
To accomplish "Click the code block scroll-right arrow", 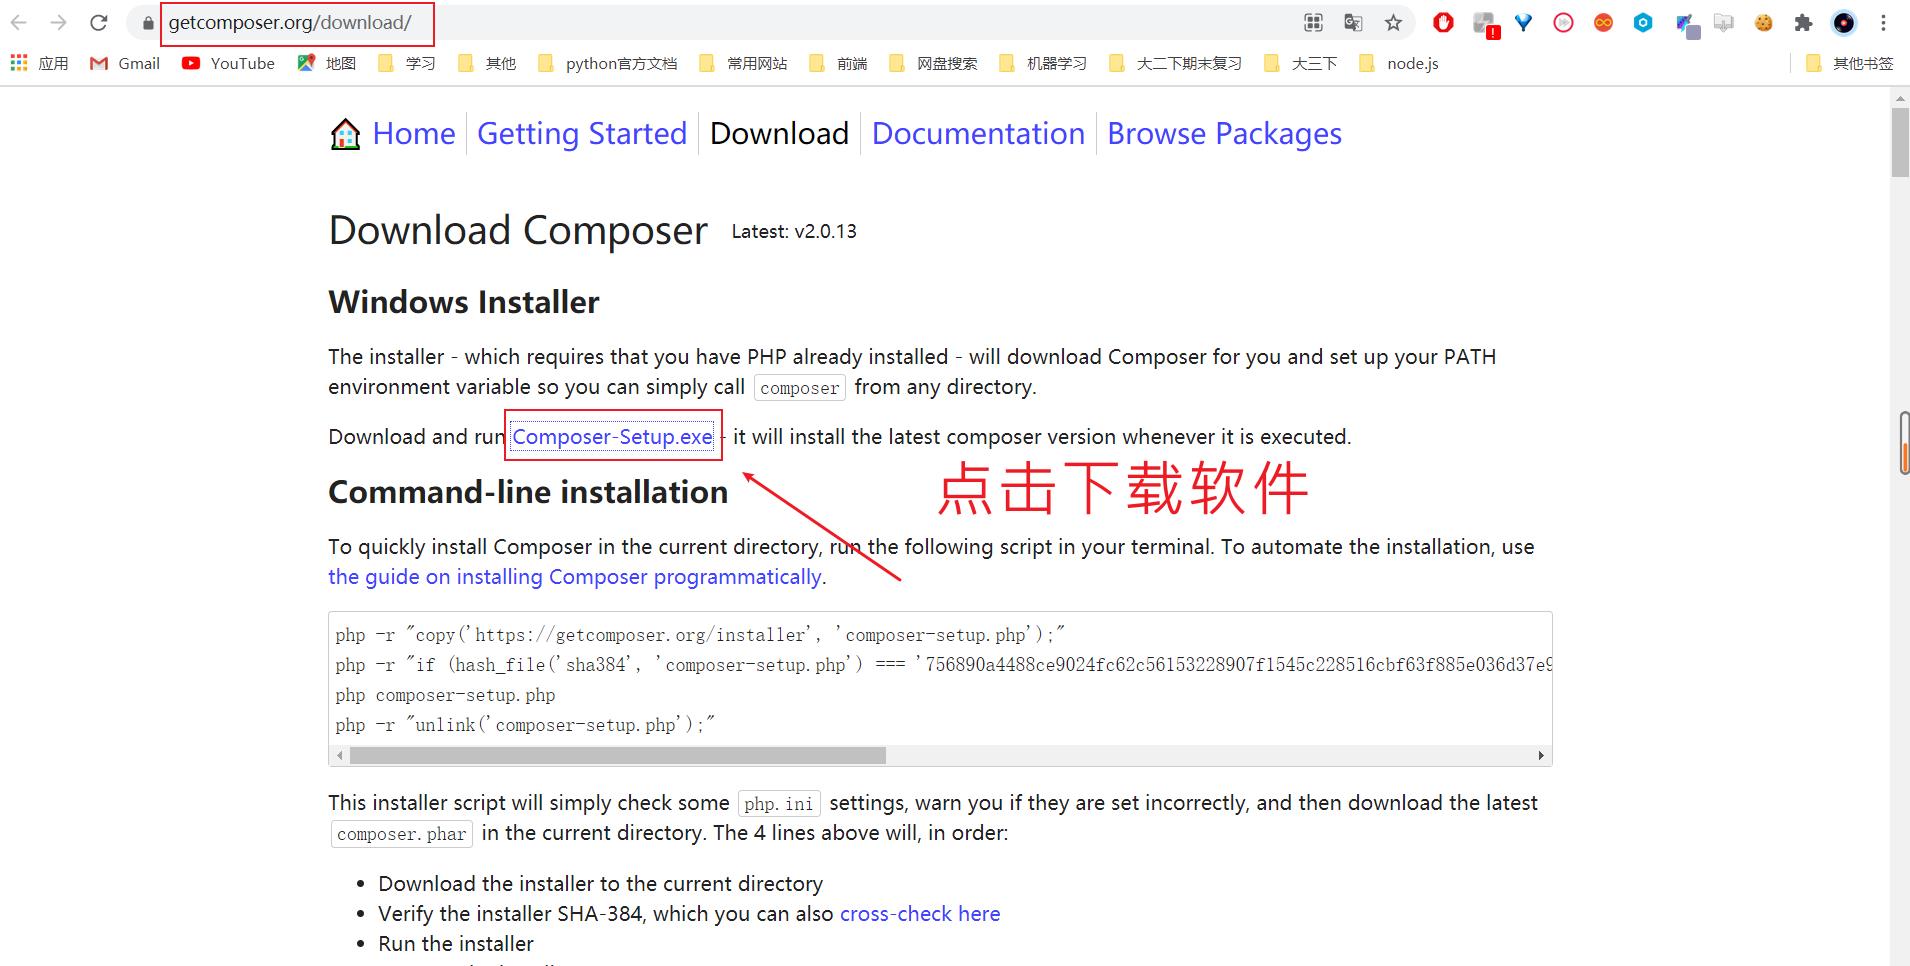I will point(1541,755).
